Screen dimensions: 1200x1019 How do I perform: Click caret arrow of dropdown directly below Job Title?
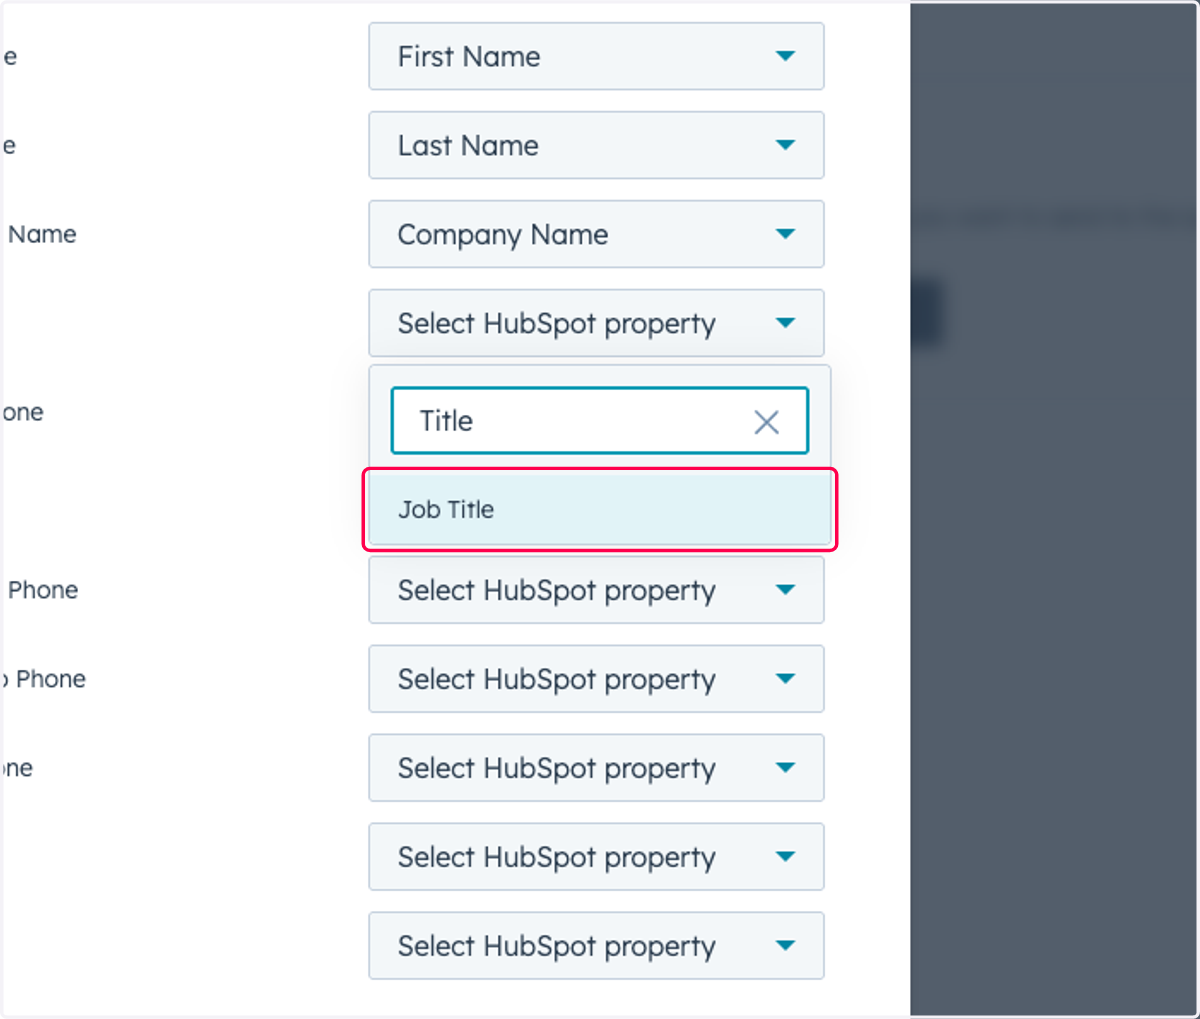click(x=786, y=590)
